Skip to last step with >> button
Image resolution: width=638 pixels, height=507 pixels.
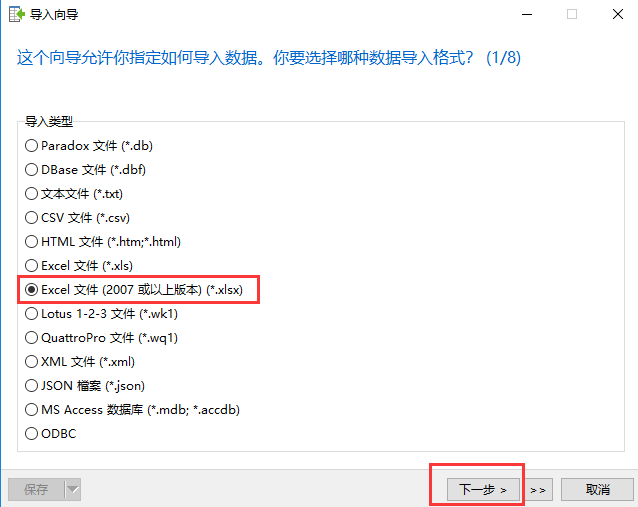coord(537,489)
